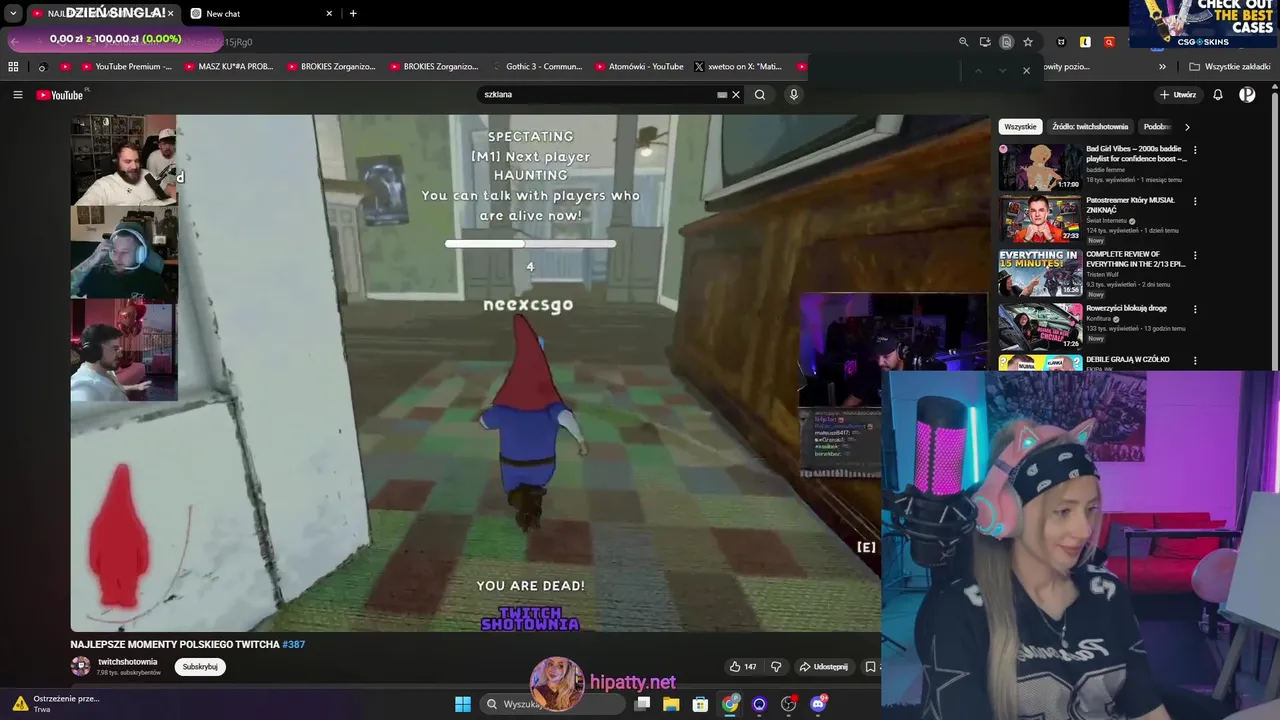
Task: Open Task View on the taskbar
Action: pos(643,704)
